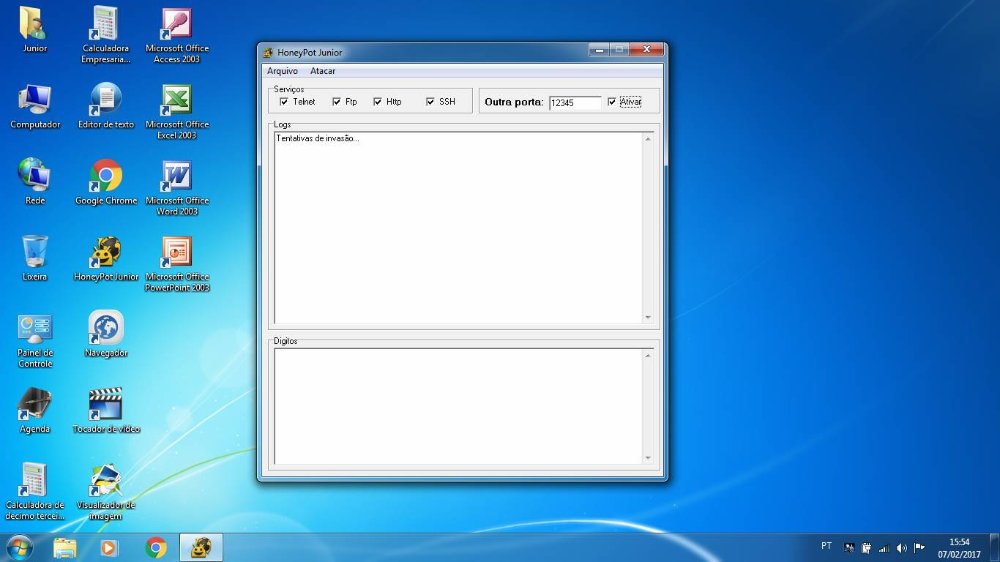The image size is (1000, 562).
Task: Open Microsoft Office Word 2003 shortcut
Action: click(177, 177)
